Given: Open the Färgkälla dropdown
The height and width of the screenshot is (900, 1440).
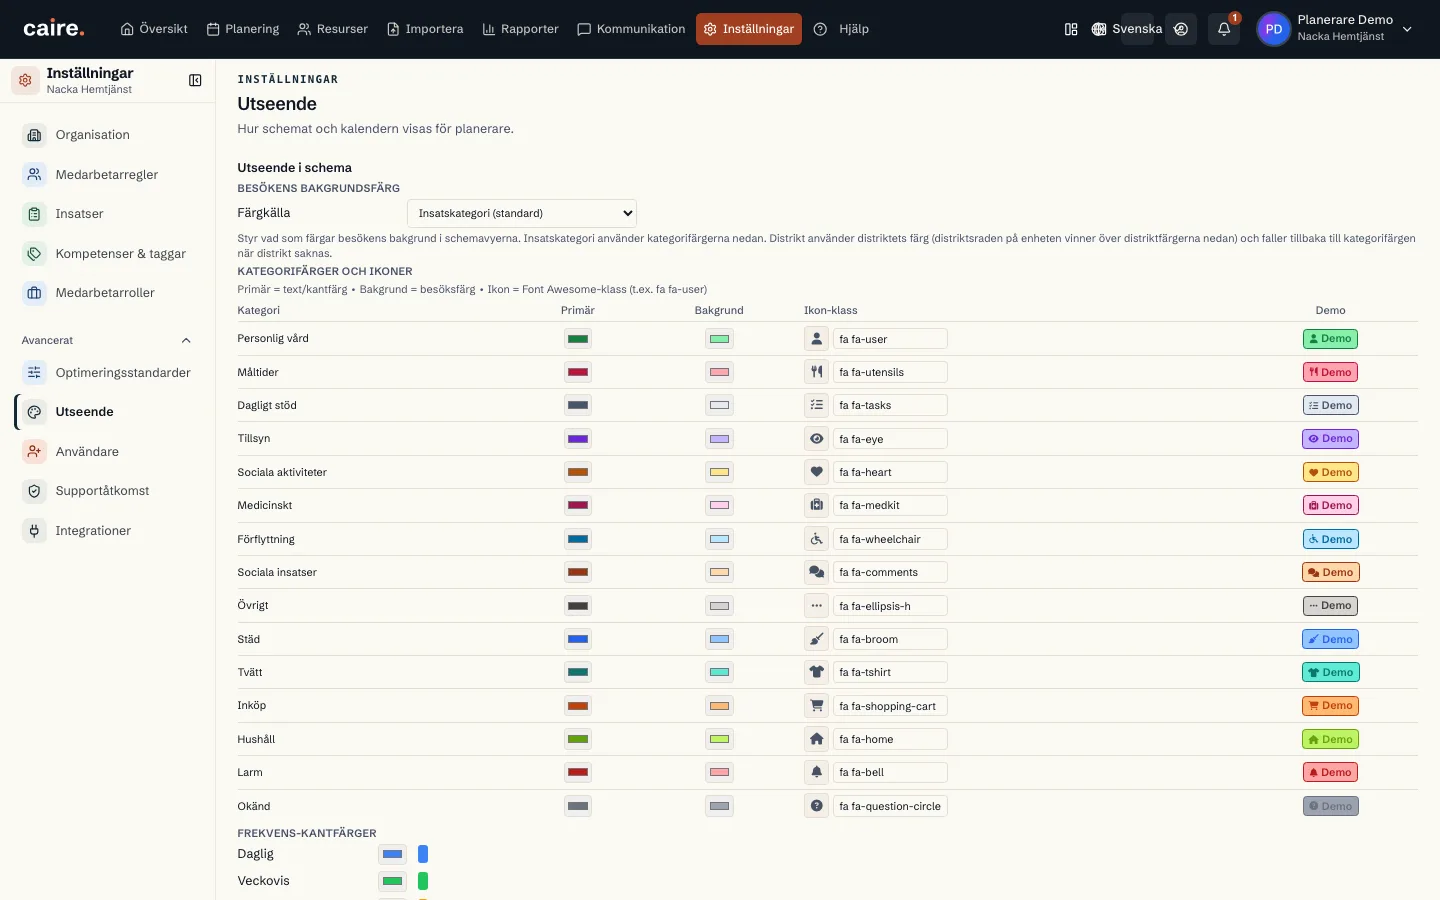Looking at the screenshot, I should coord(522,213).
